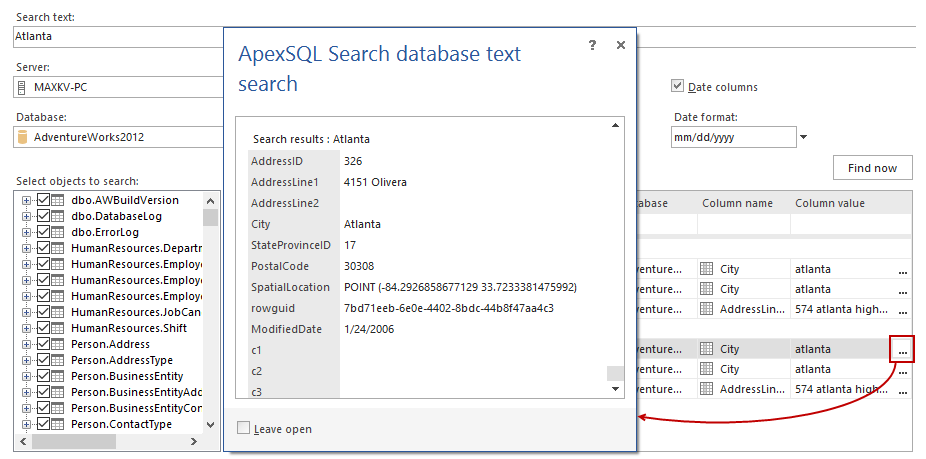Uncheck dbo.DatabaseLog checkbox

(43, 216)
